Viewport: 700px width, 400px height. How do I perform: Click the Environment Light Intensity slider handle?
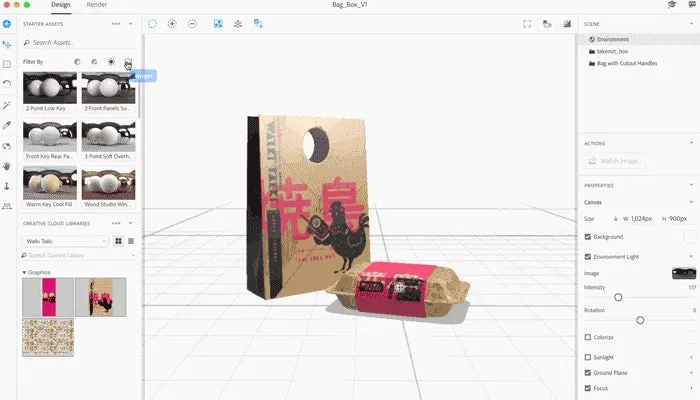[x=618, y=297]
